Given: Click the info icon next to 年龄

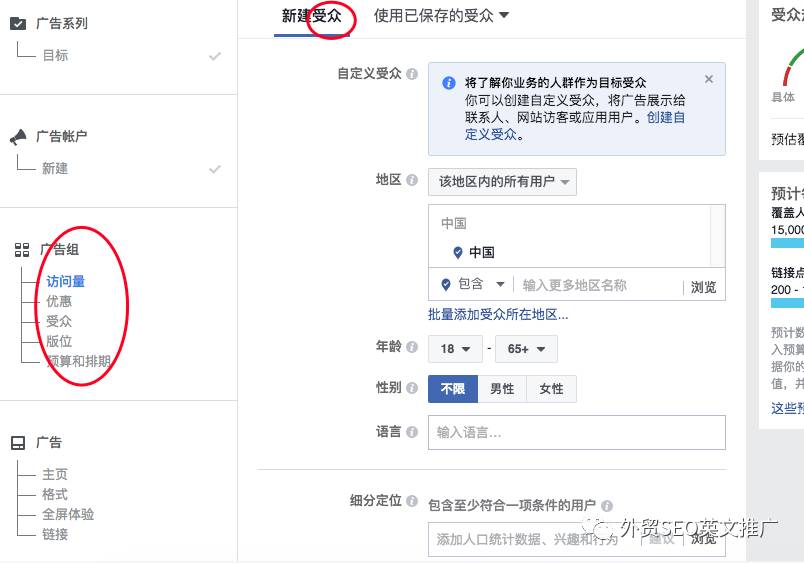Looking at the screenshot, I should pyautogui.click(x=412, y=347).
